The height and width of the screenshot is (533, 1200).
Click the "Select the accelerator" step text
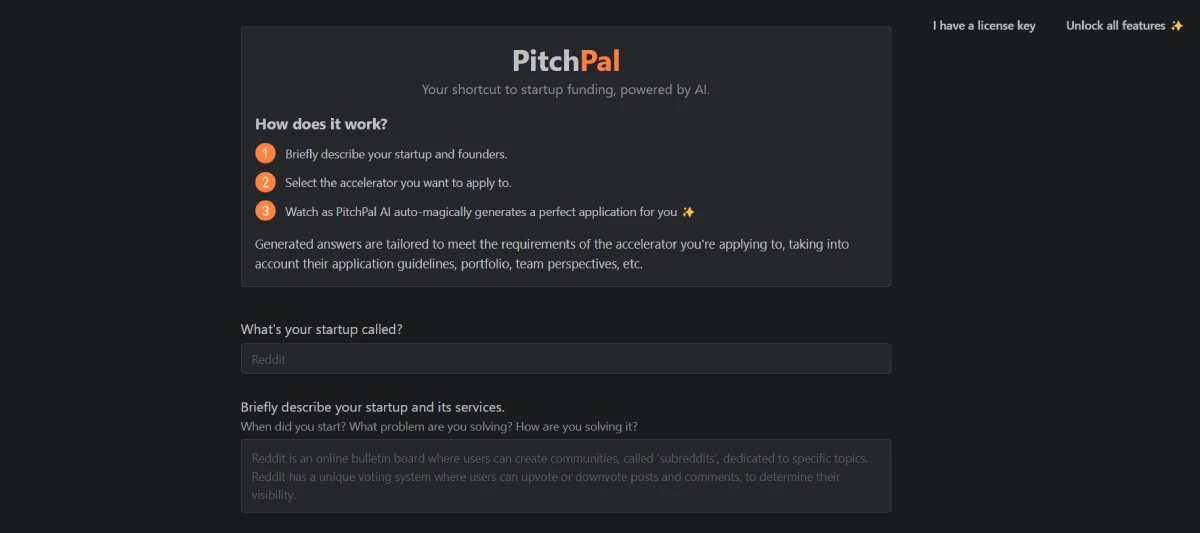(398, 183)
